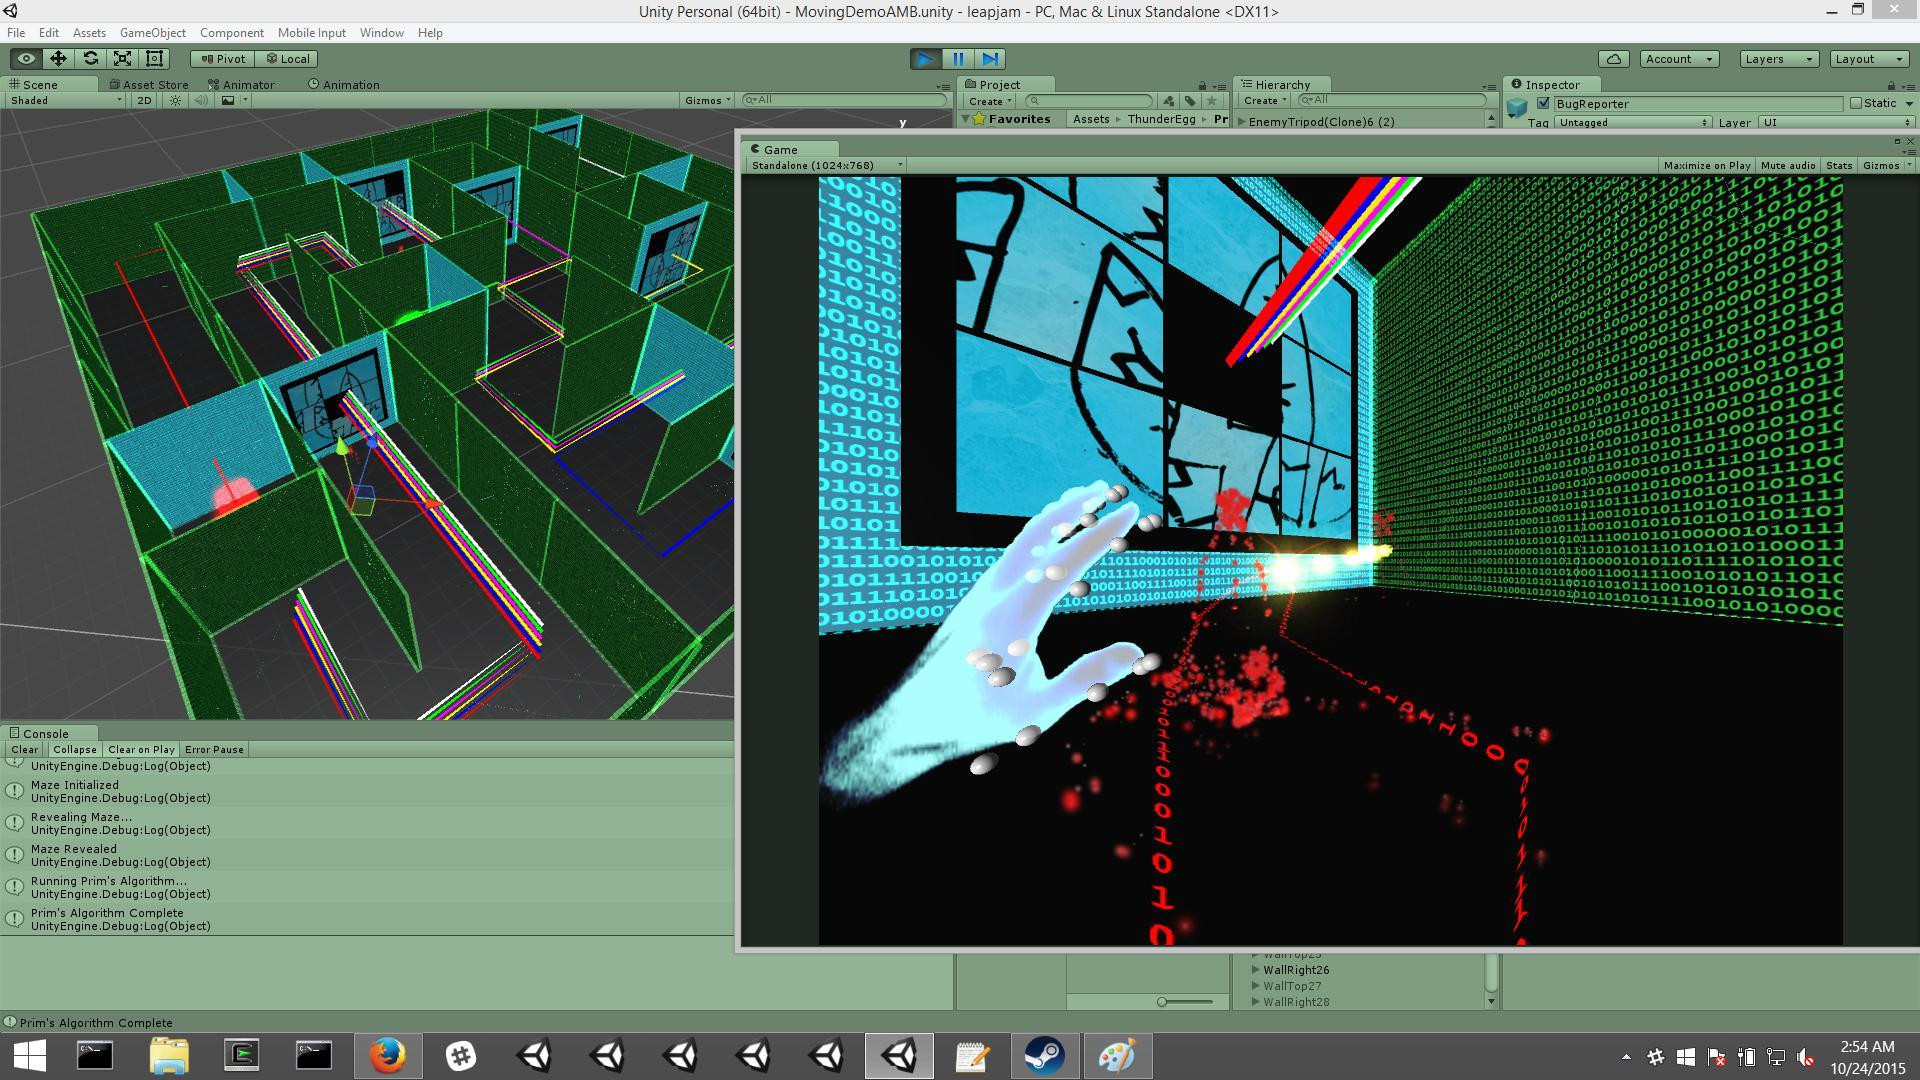Lock the Project panel

point(1202,86)
